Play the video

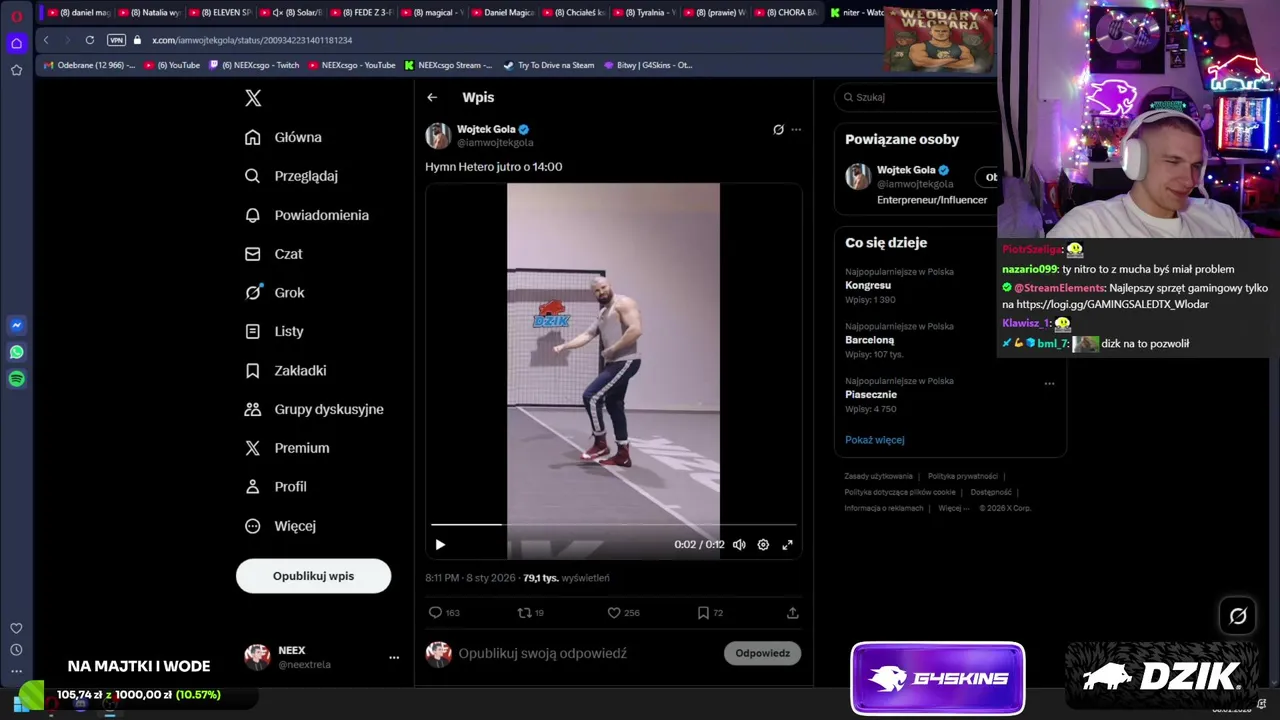(440, 545)
